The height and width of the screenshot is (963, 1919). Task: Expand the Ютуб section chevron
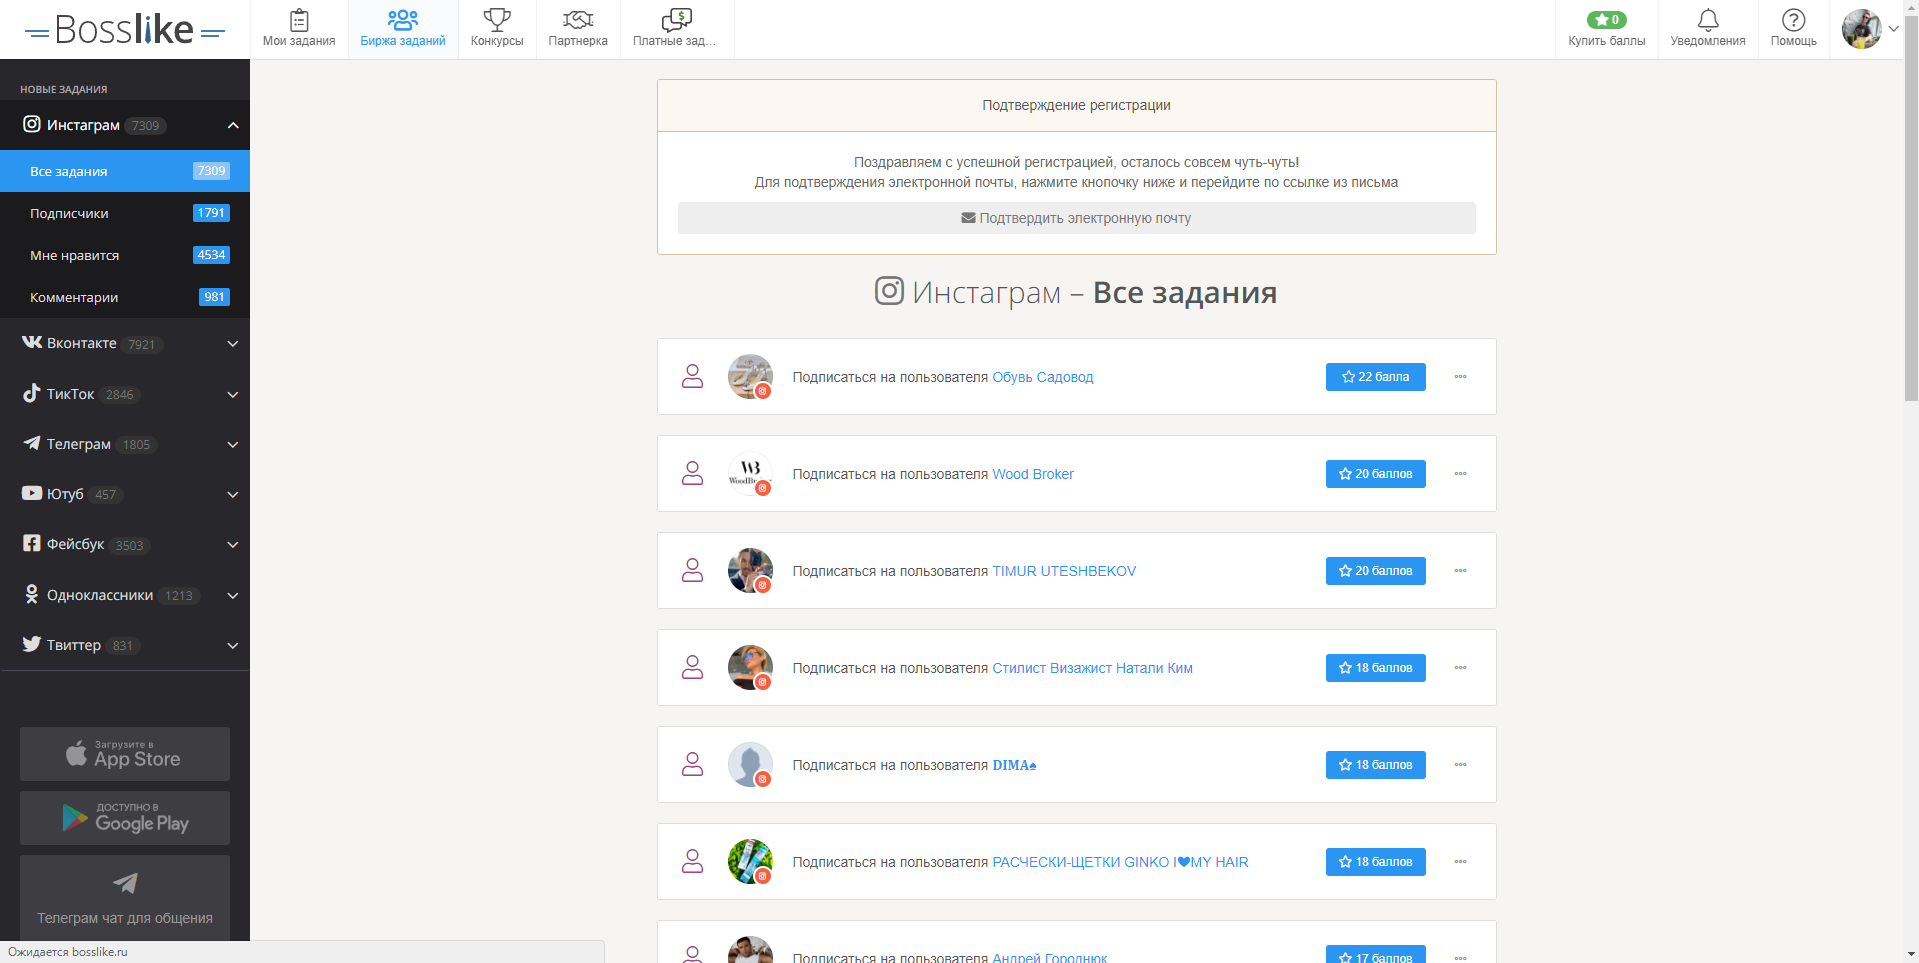pos(233,495)
